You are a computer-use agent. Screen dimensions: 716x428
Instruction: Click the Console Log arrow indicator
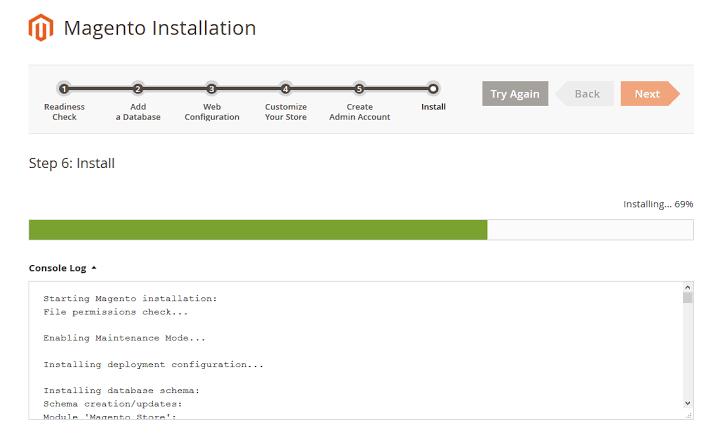[94, 268]
